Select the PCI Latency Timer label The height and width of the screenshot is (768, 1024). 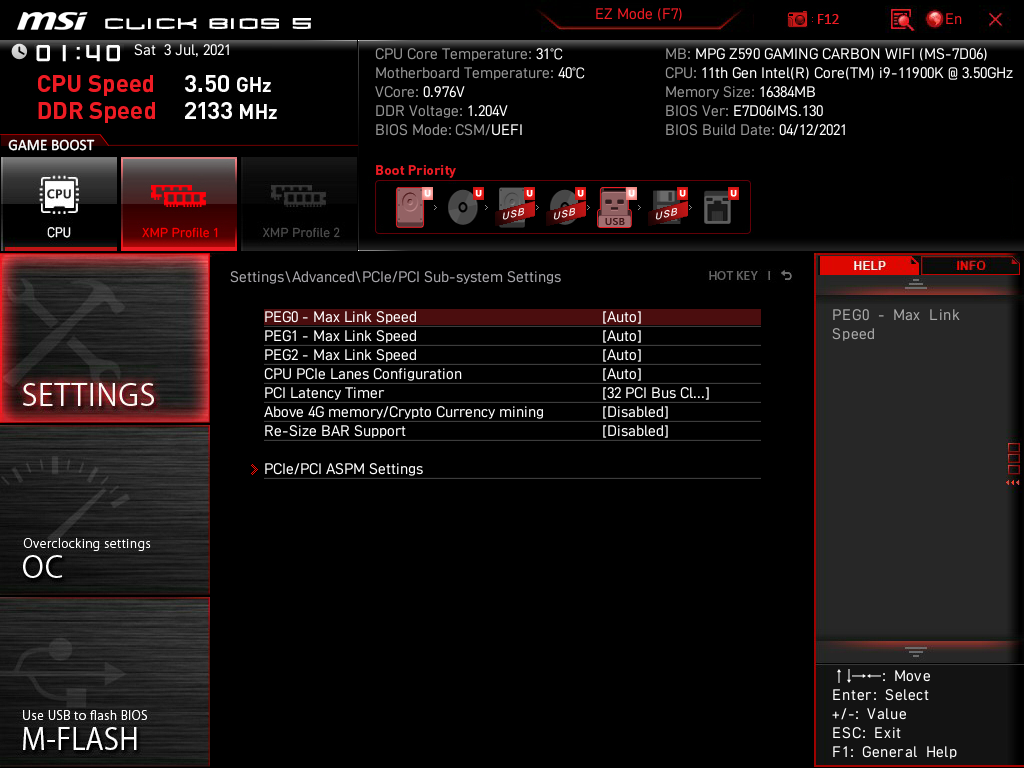click(x=324, y=392)
